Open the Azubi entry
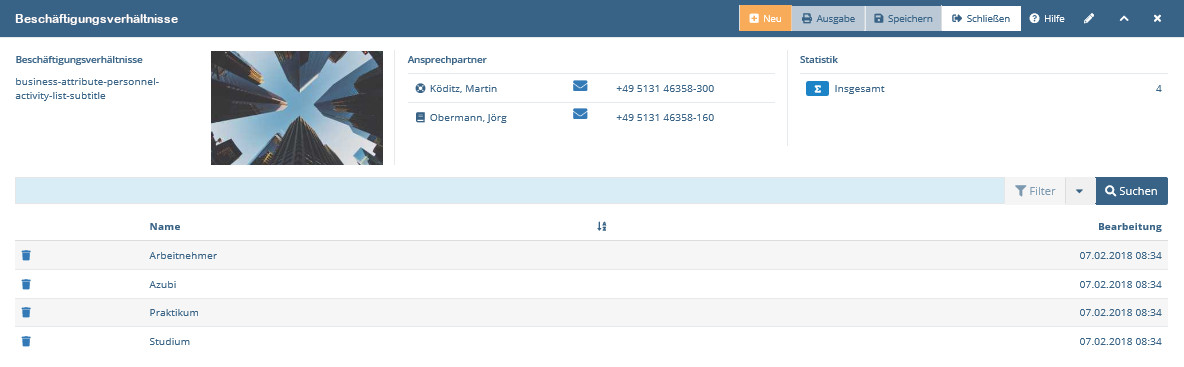 tap(163, 284)
